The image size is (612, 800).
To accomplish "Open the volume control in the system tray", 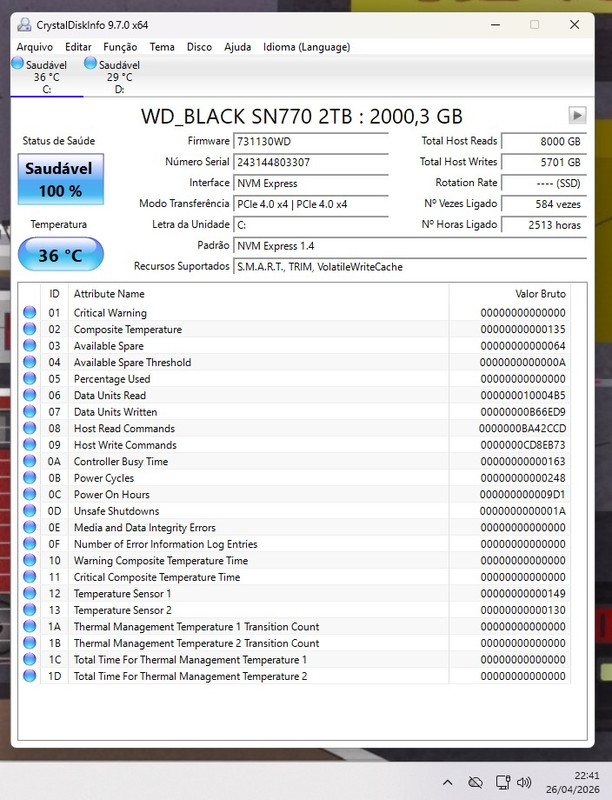I will click(x=524, y=782).
